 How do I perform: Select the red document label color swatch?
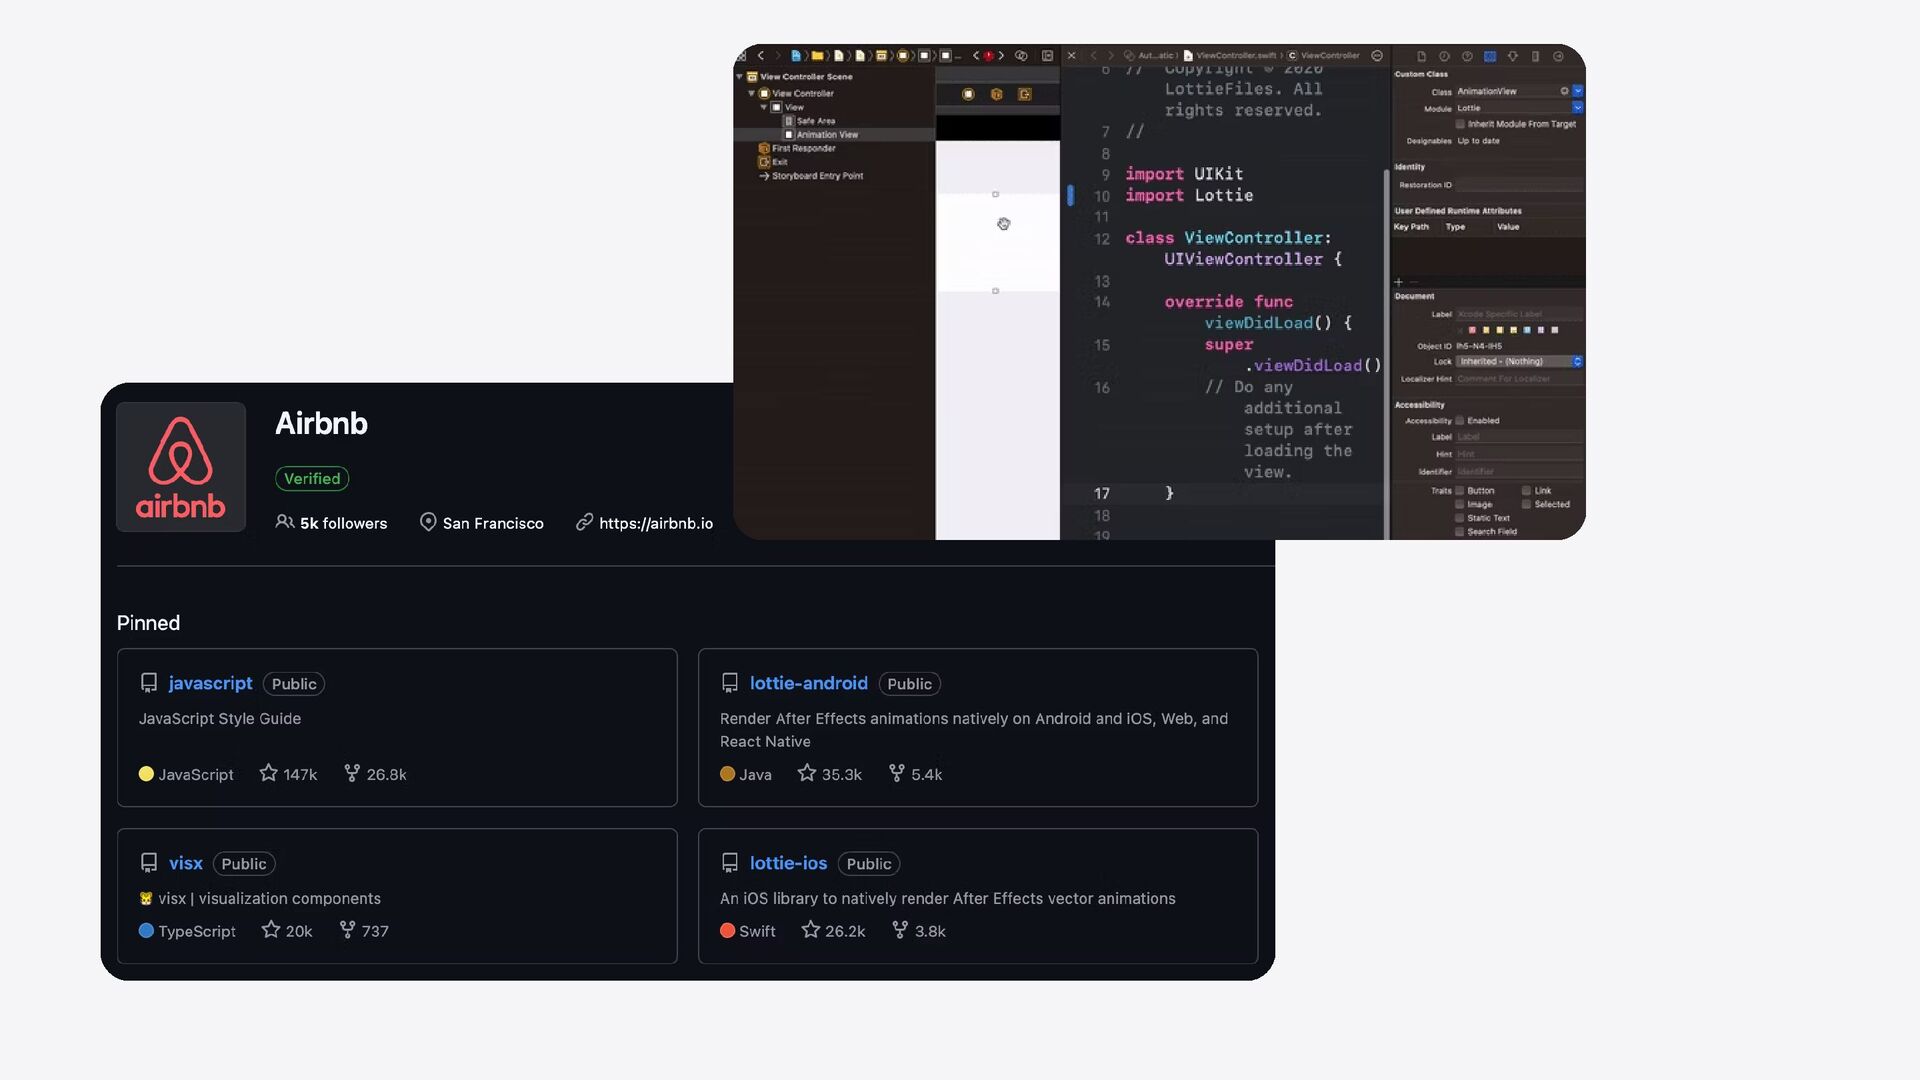[1473, 330]
